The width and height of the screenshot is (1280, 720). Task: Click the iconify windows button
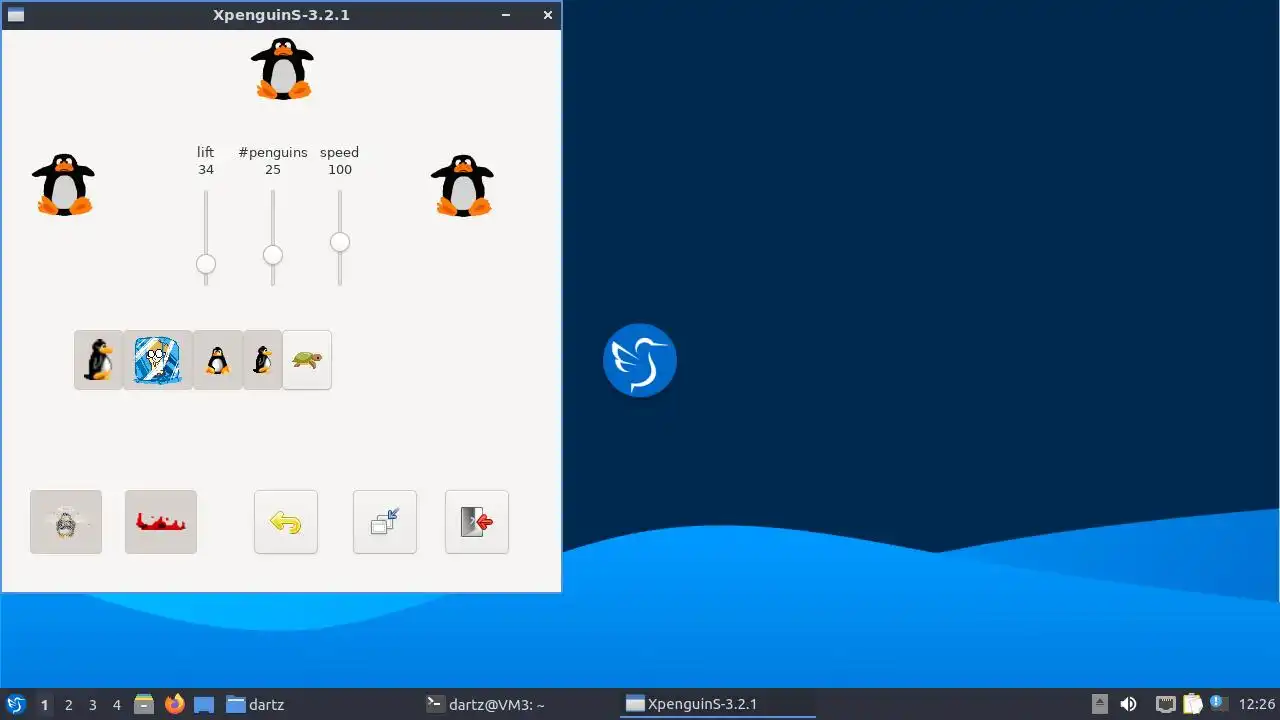pos(385,522)
